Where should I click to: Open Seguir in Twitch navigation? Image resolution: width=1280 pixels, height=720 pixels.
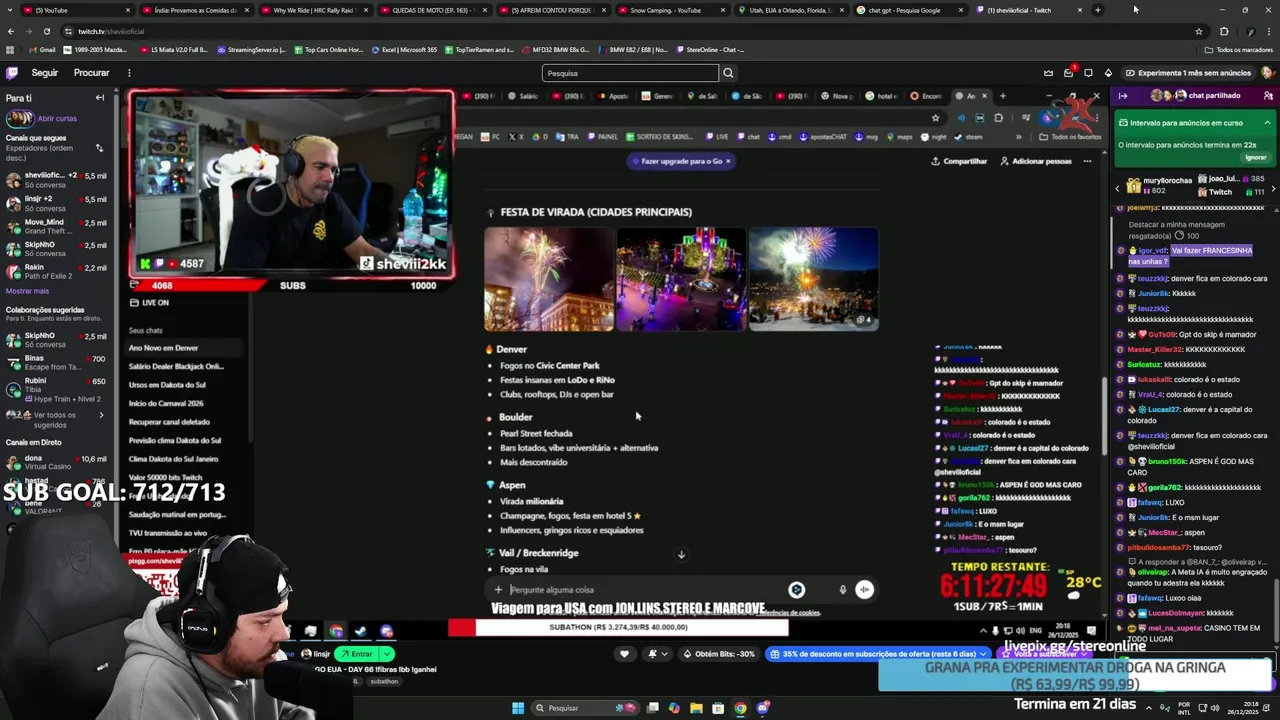[x=45, y=73]
